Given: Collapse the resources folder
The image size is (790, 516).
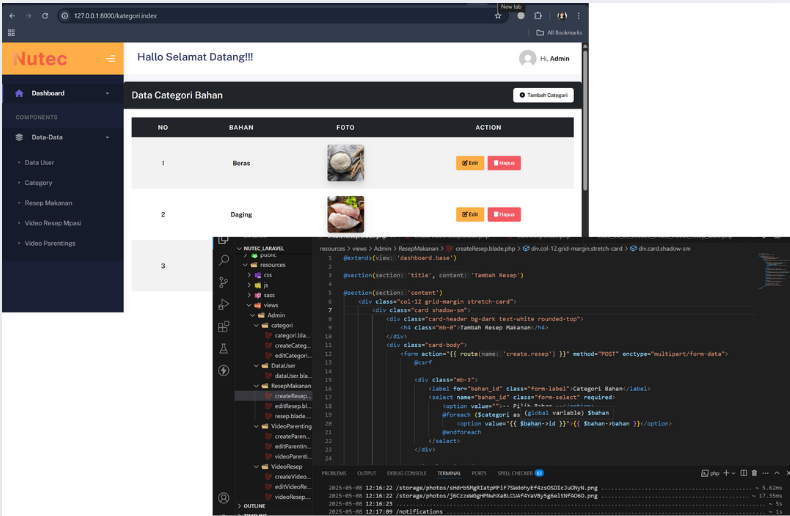Looking at the screenshot, I should point(245,265).
